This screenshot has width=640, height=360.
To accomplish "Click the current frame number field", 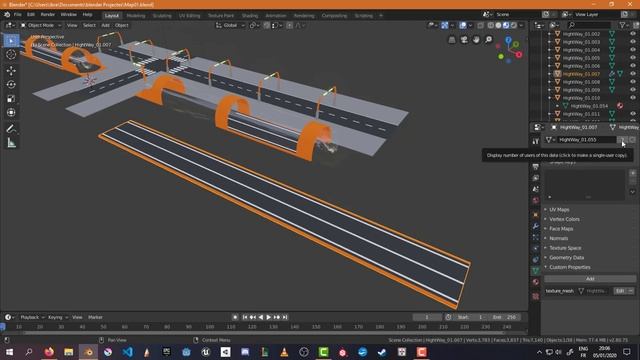I will 427,317.
